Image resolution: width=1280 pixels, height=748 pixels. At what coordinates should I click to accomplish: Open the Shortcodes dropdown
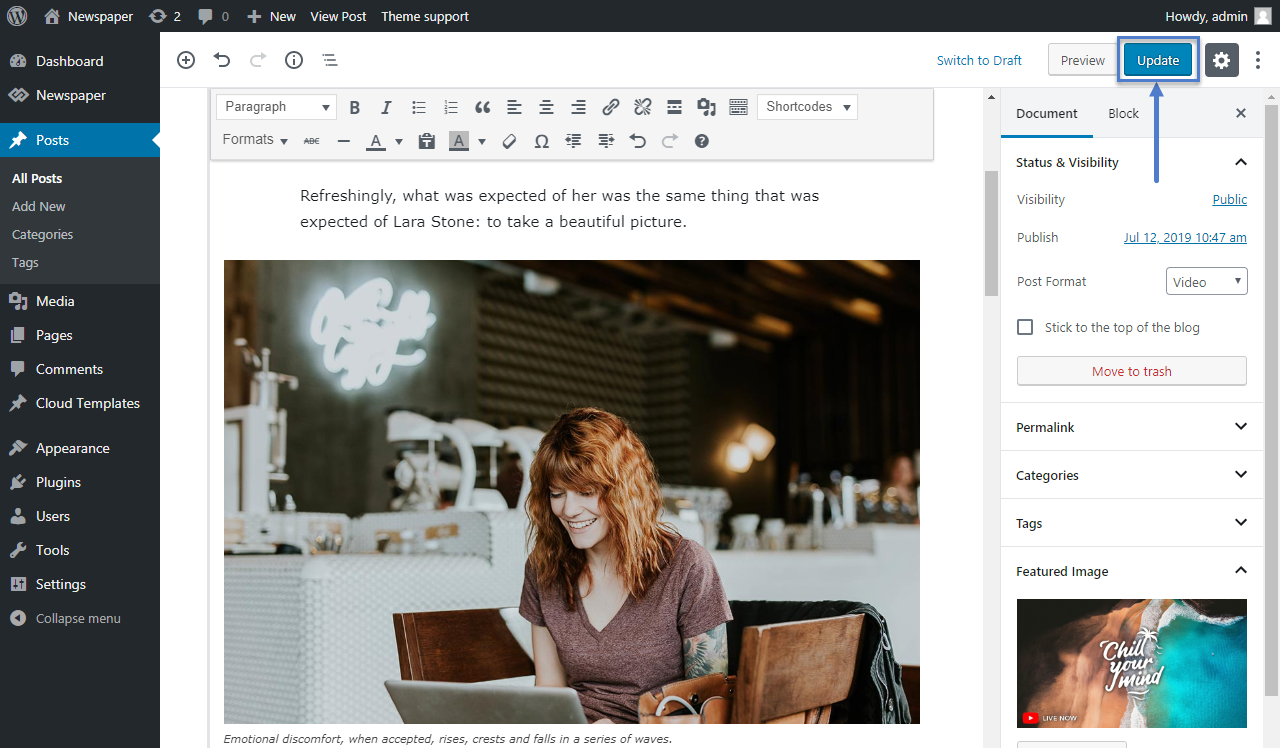click(808, 107)
